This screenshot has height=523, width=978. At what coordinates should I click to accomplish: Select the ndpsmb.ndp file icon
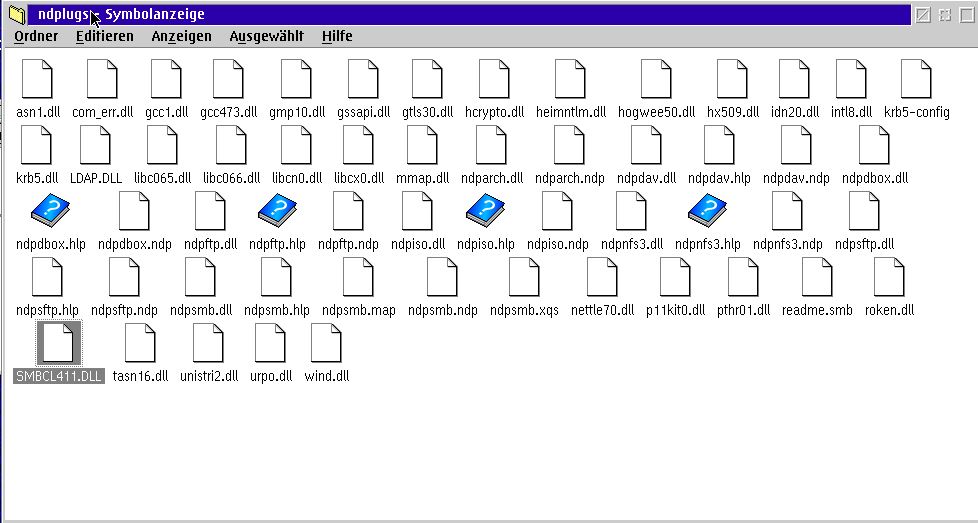442,277
